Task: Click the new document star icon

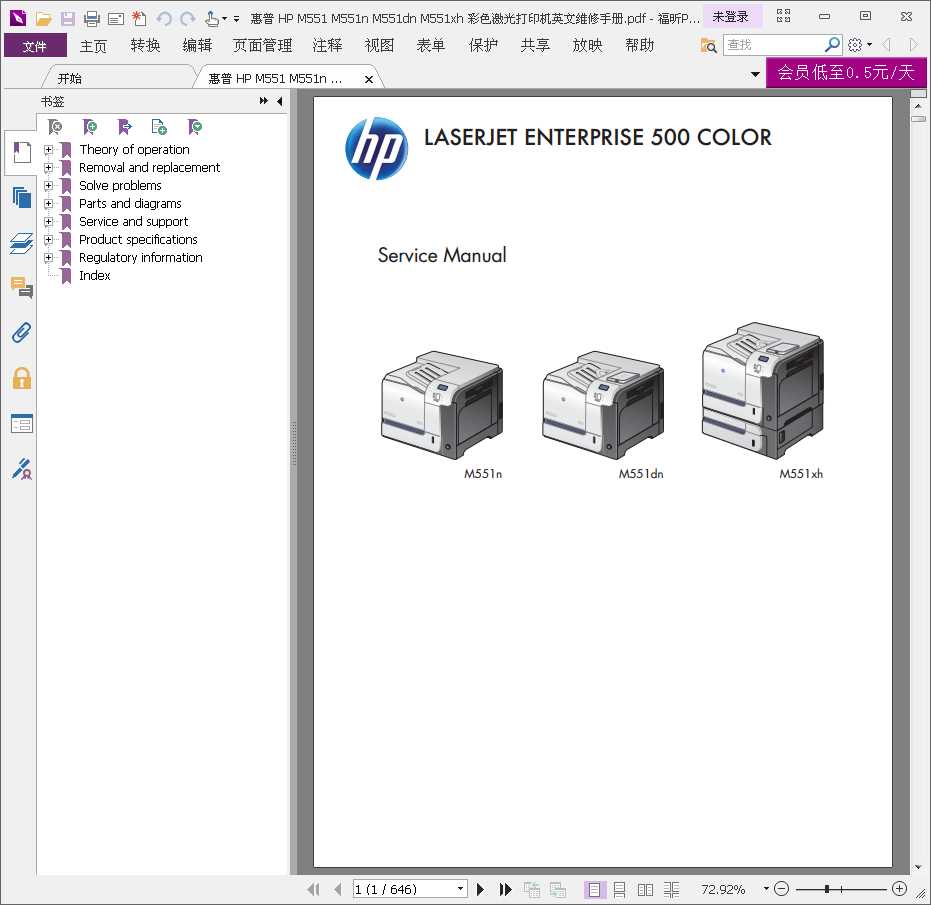Action: (140, 18)
